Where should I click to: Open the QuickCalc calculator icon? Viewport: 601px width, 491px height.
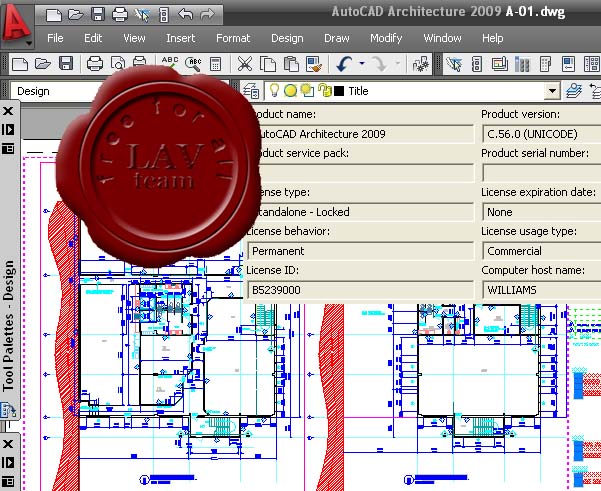[215, 64]
